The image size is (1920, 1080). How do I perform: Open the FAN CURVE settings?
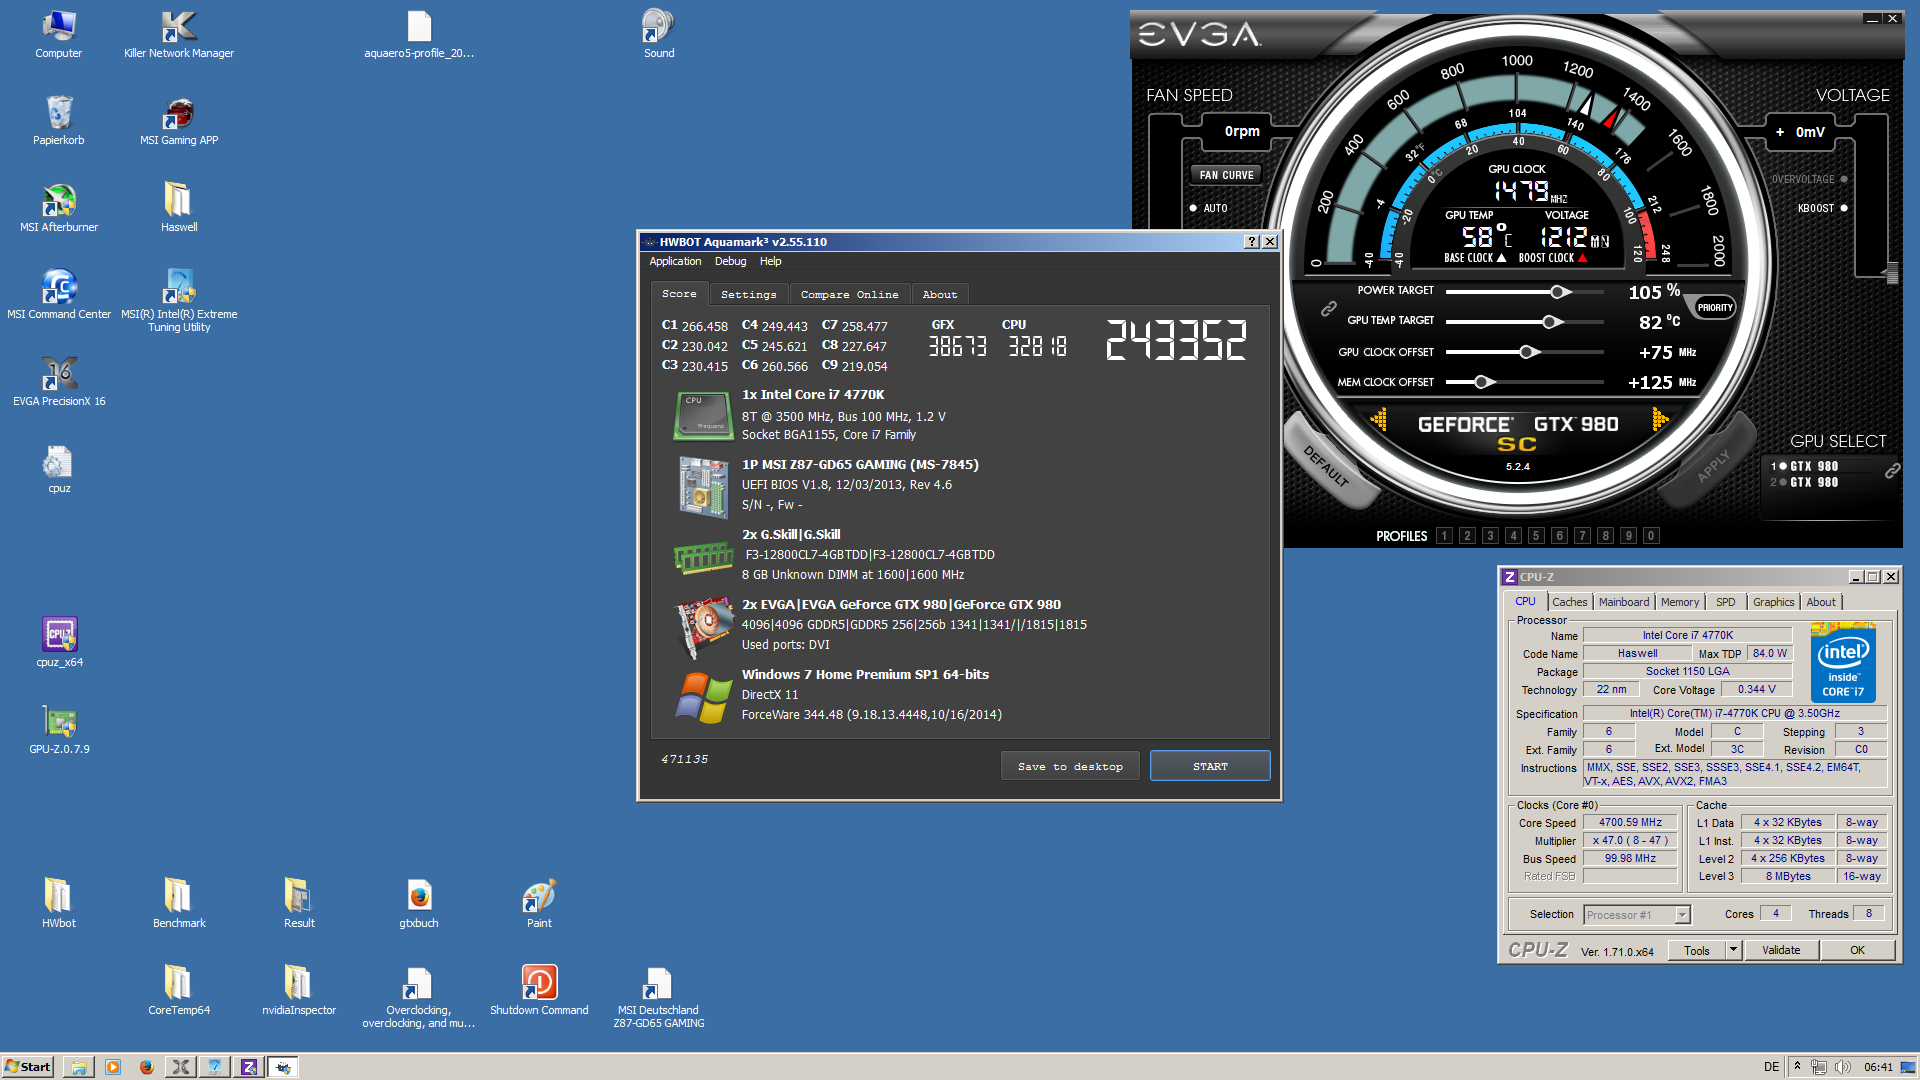click(x=1226, y=175)
